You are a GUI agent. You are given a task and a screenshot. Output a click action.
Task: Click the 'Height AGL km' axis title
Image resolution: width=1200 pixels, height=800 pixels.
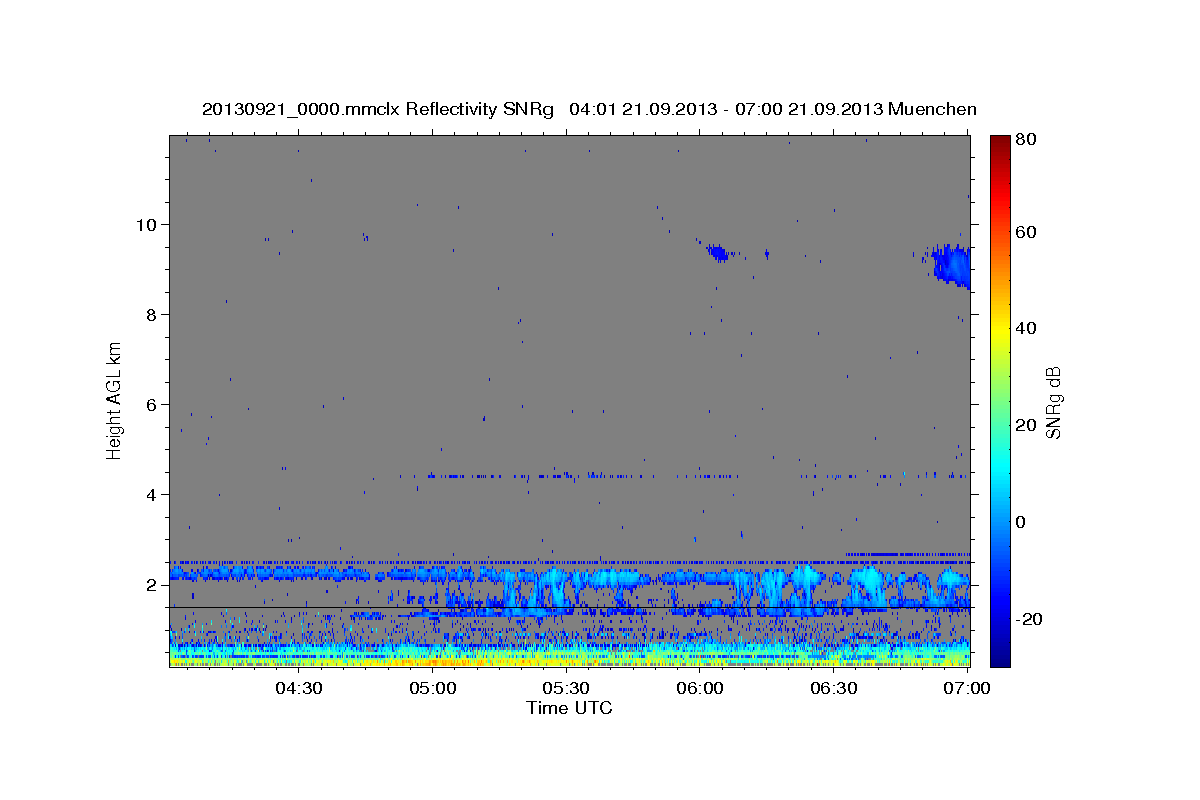coord(114,401)
